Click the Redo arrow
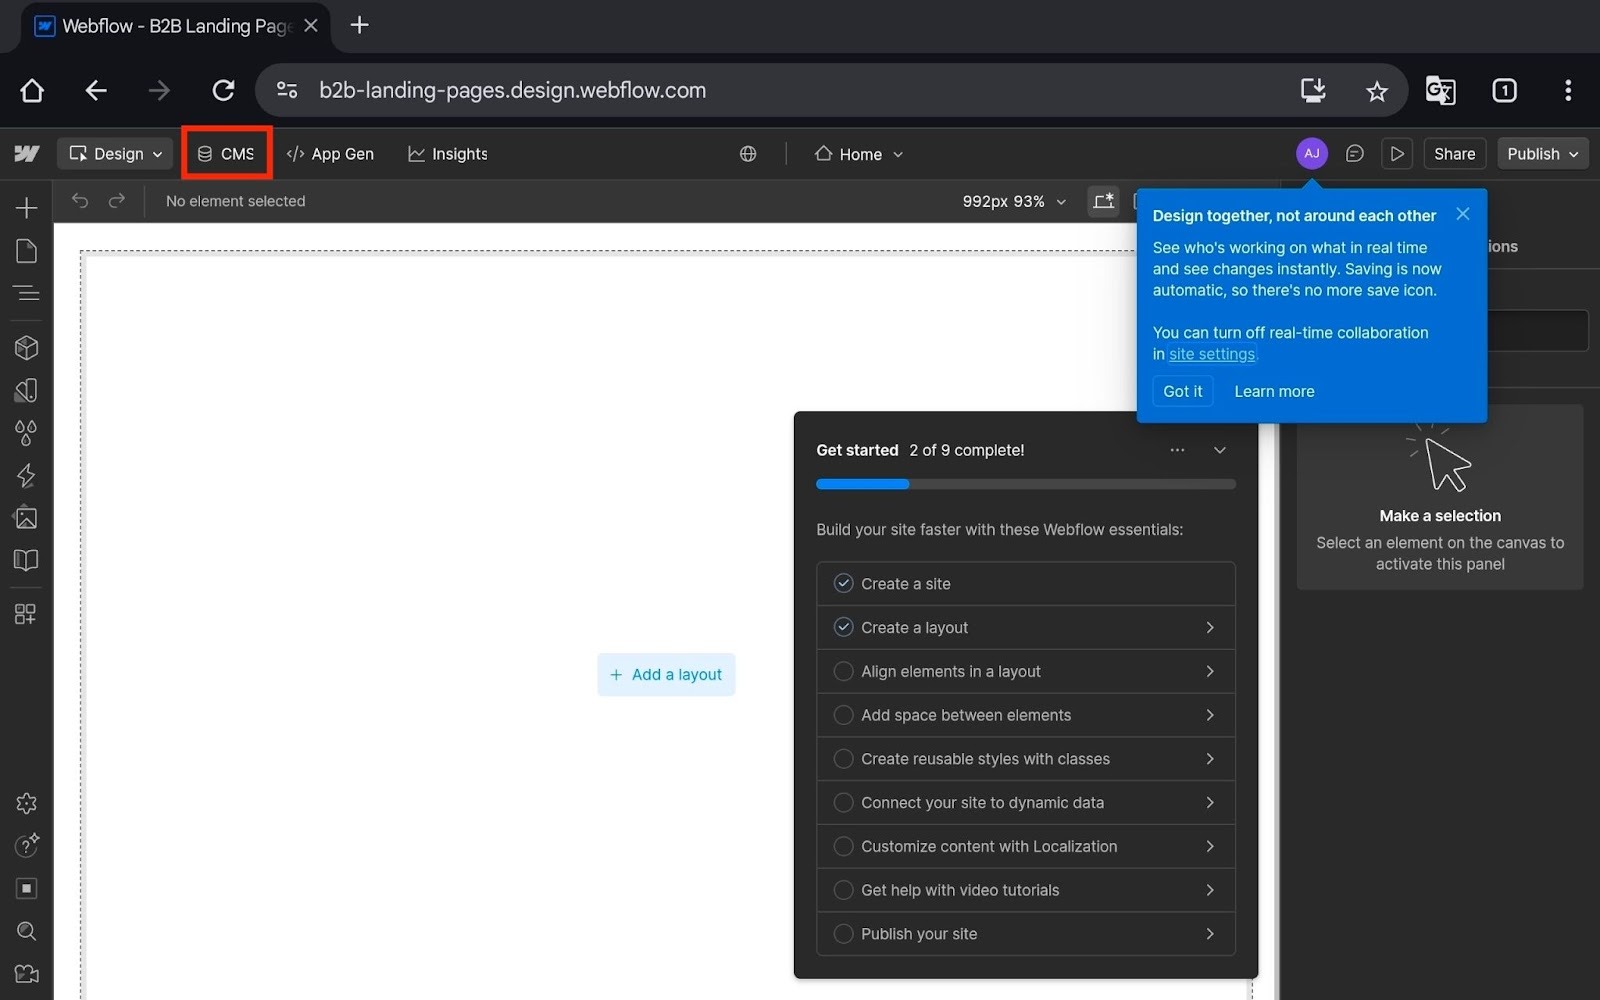 coord(117,201)
